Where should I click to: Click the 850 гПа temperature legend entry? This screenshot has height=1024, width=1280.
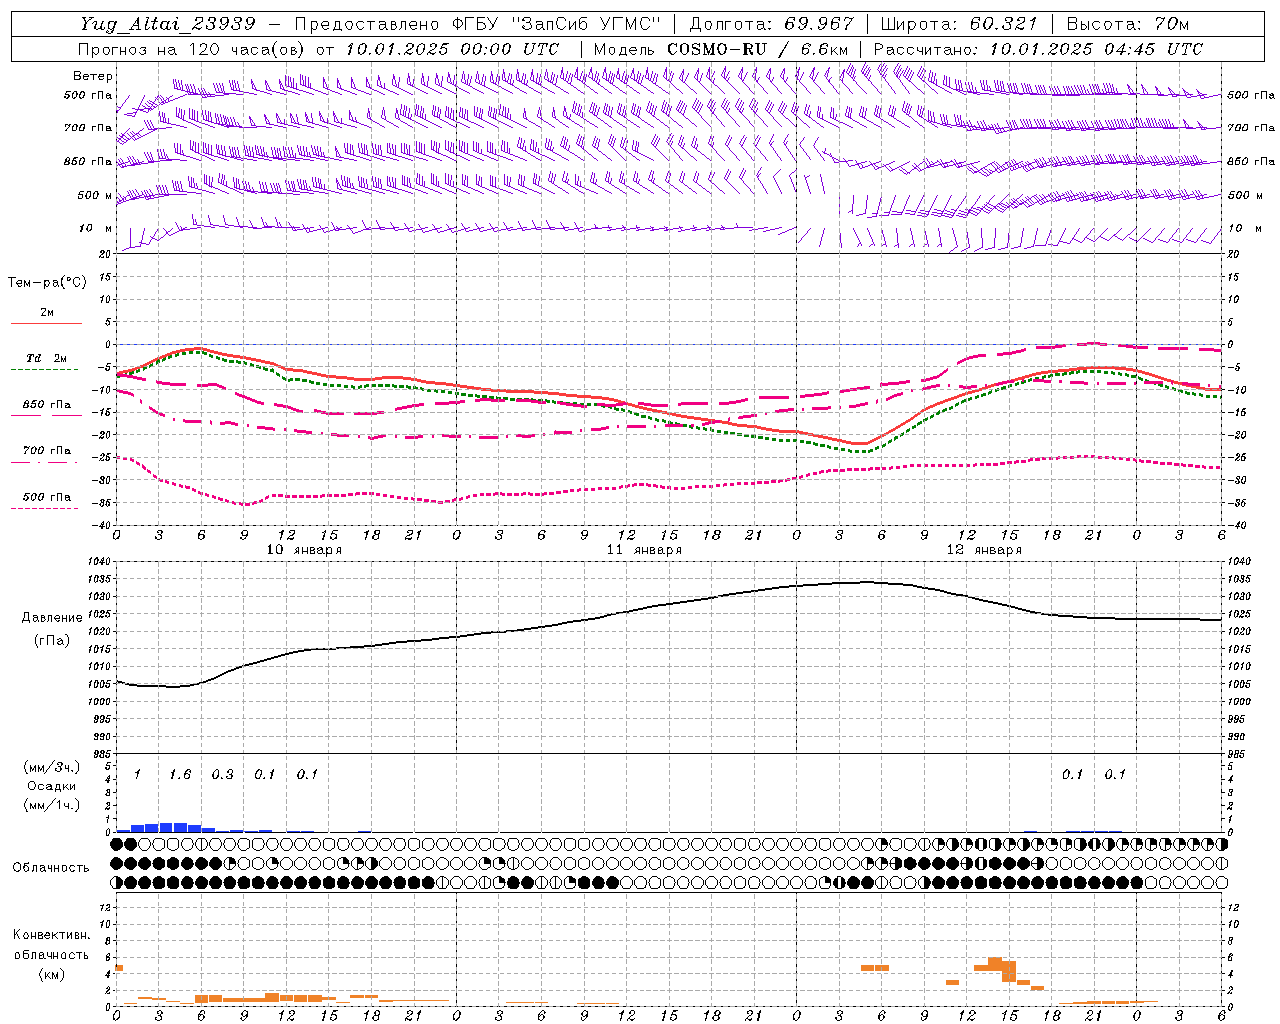point(47,405)
